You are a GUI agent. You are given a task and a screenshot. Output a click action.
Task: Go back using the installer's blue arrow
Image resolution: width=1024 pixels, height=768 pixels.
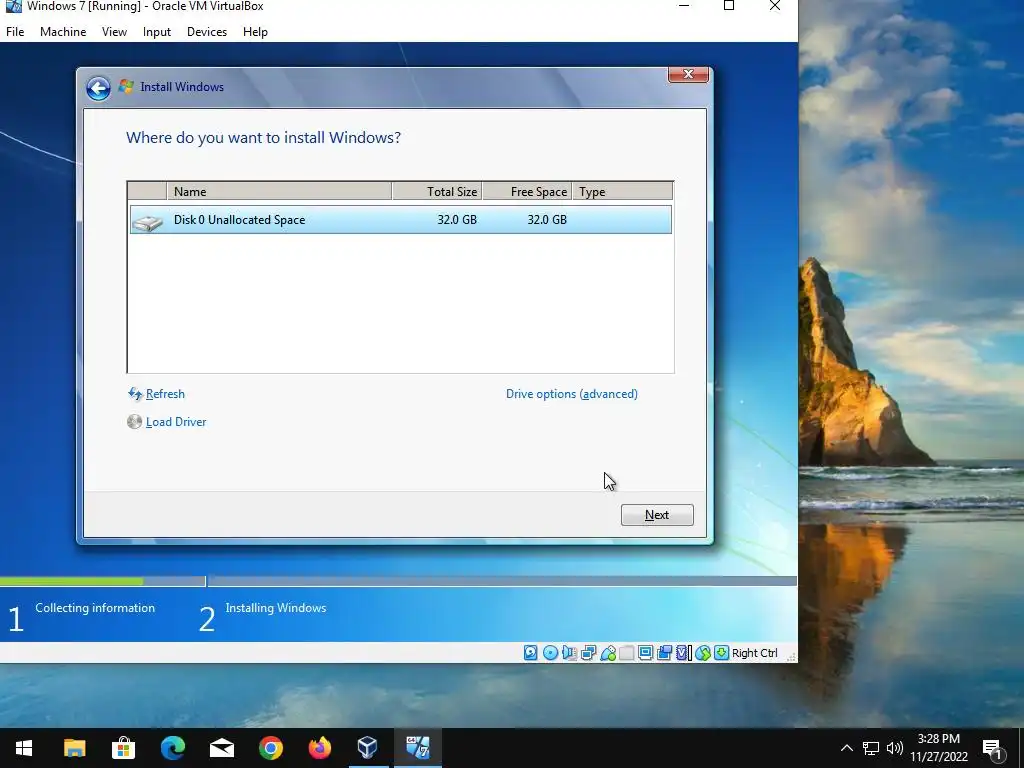tap(98, 88)
